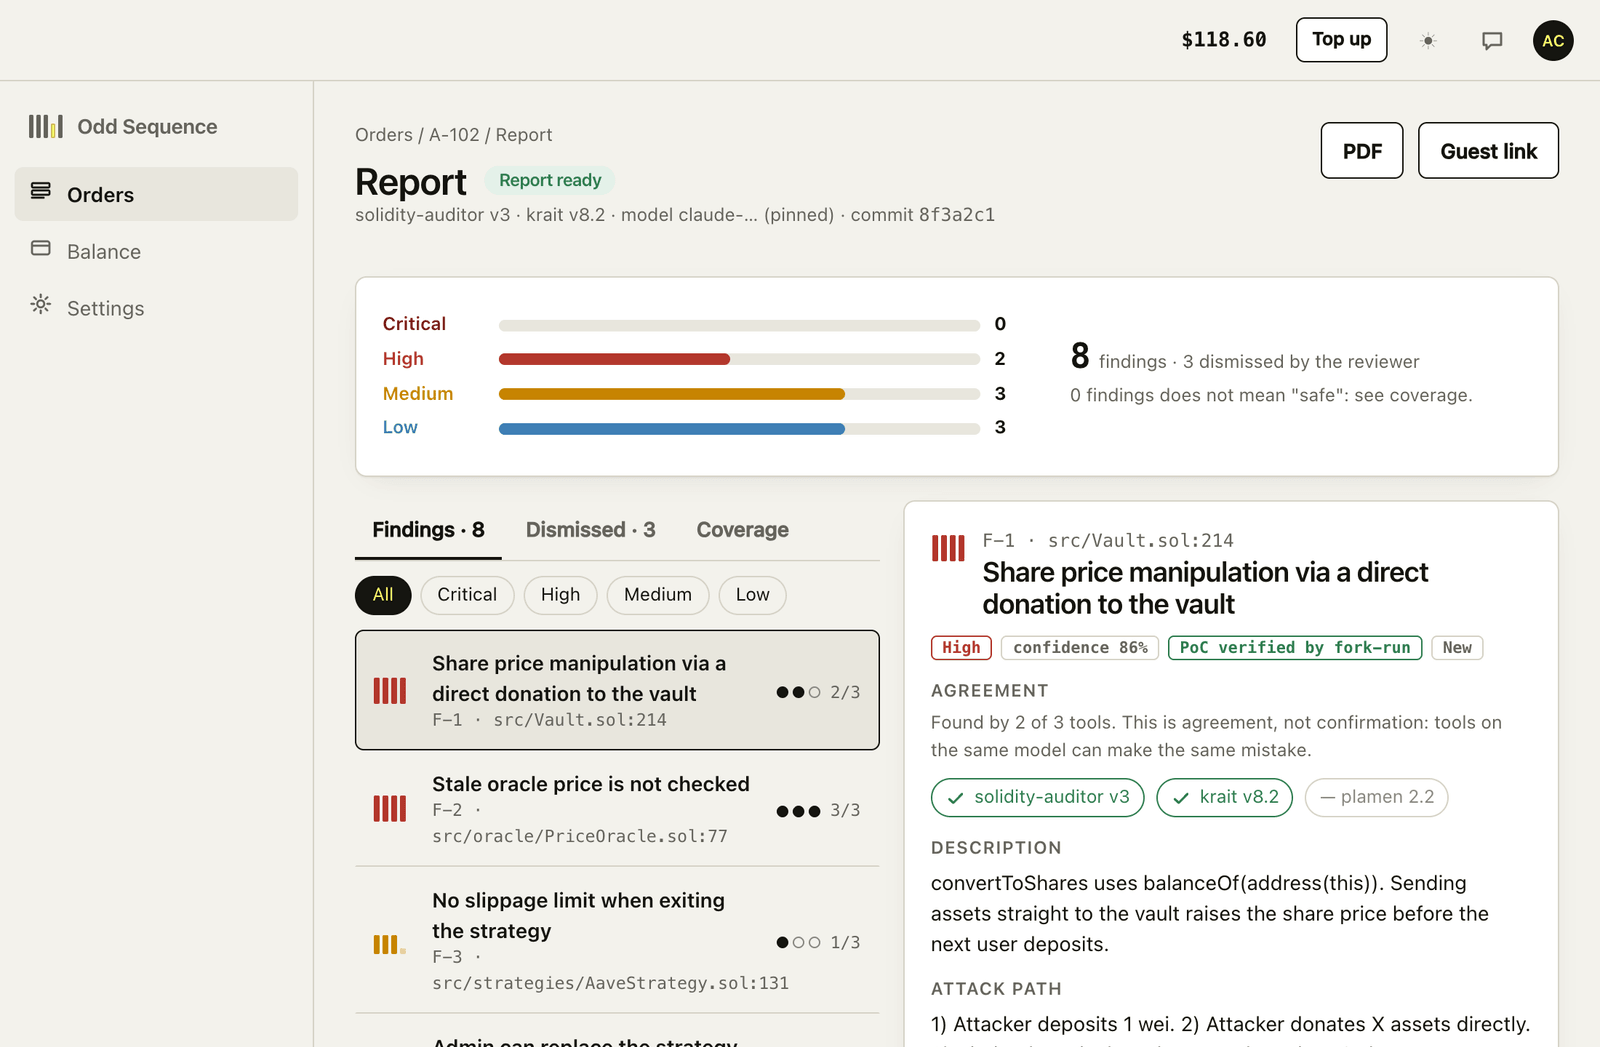
Task: Filter findings by Low severity
Action: point(753,595)
